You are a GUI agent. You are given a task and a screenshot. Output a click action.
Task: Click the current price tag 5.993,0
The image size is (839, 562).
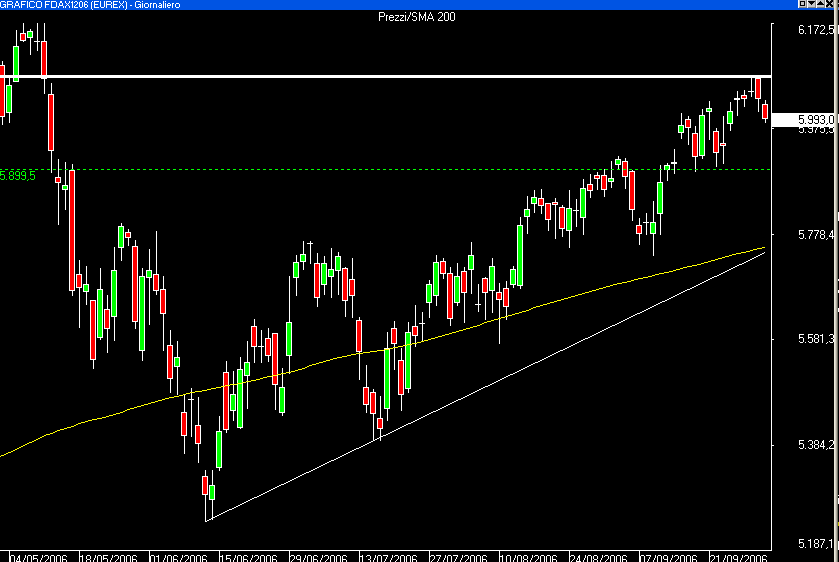[803, 119]
